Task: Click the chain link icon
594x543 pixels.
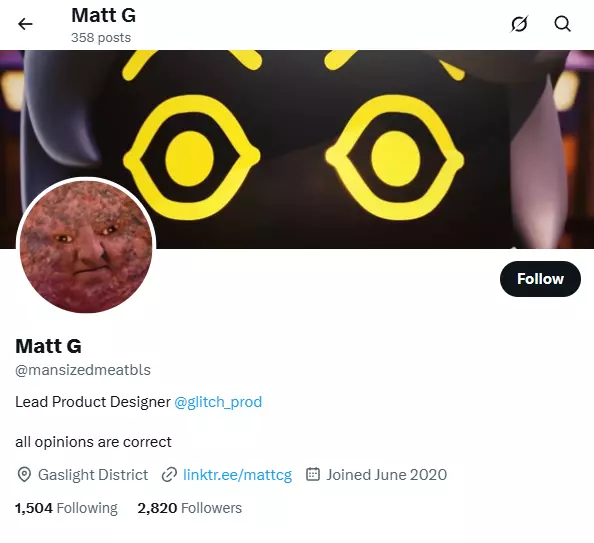Action: pos(169,474)
